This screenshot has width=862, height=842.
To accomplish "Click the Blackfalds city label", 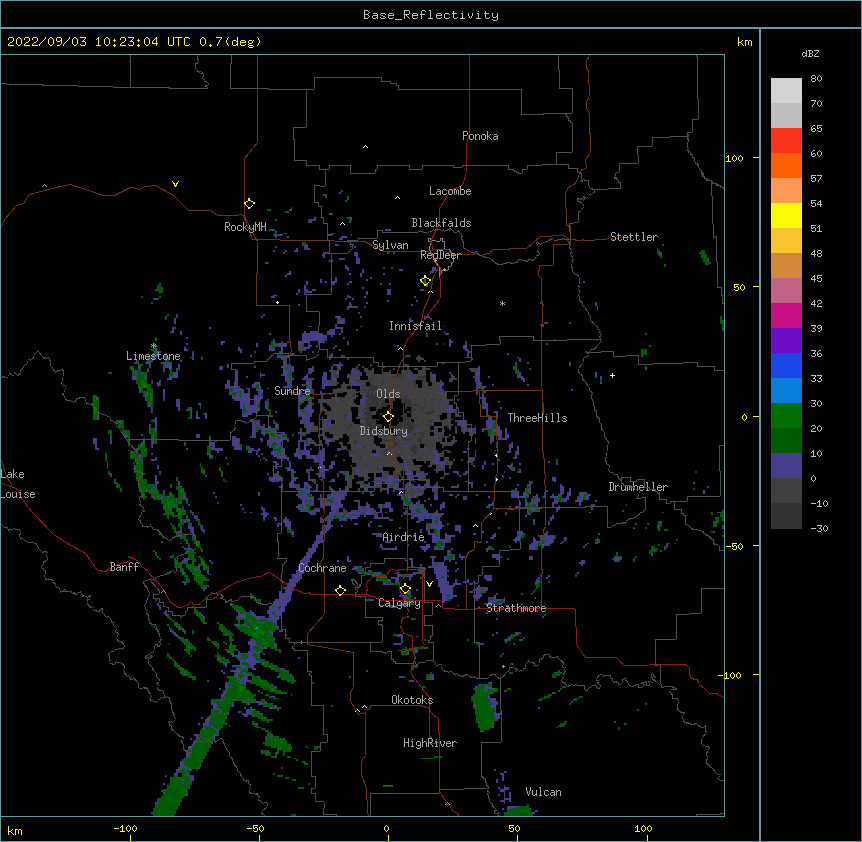I will point(441,223).
